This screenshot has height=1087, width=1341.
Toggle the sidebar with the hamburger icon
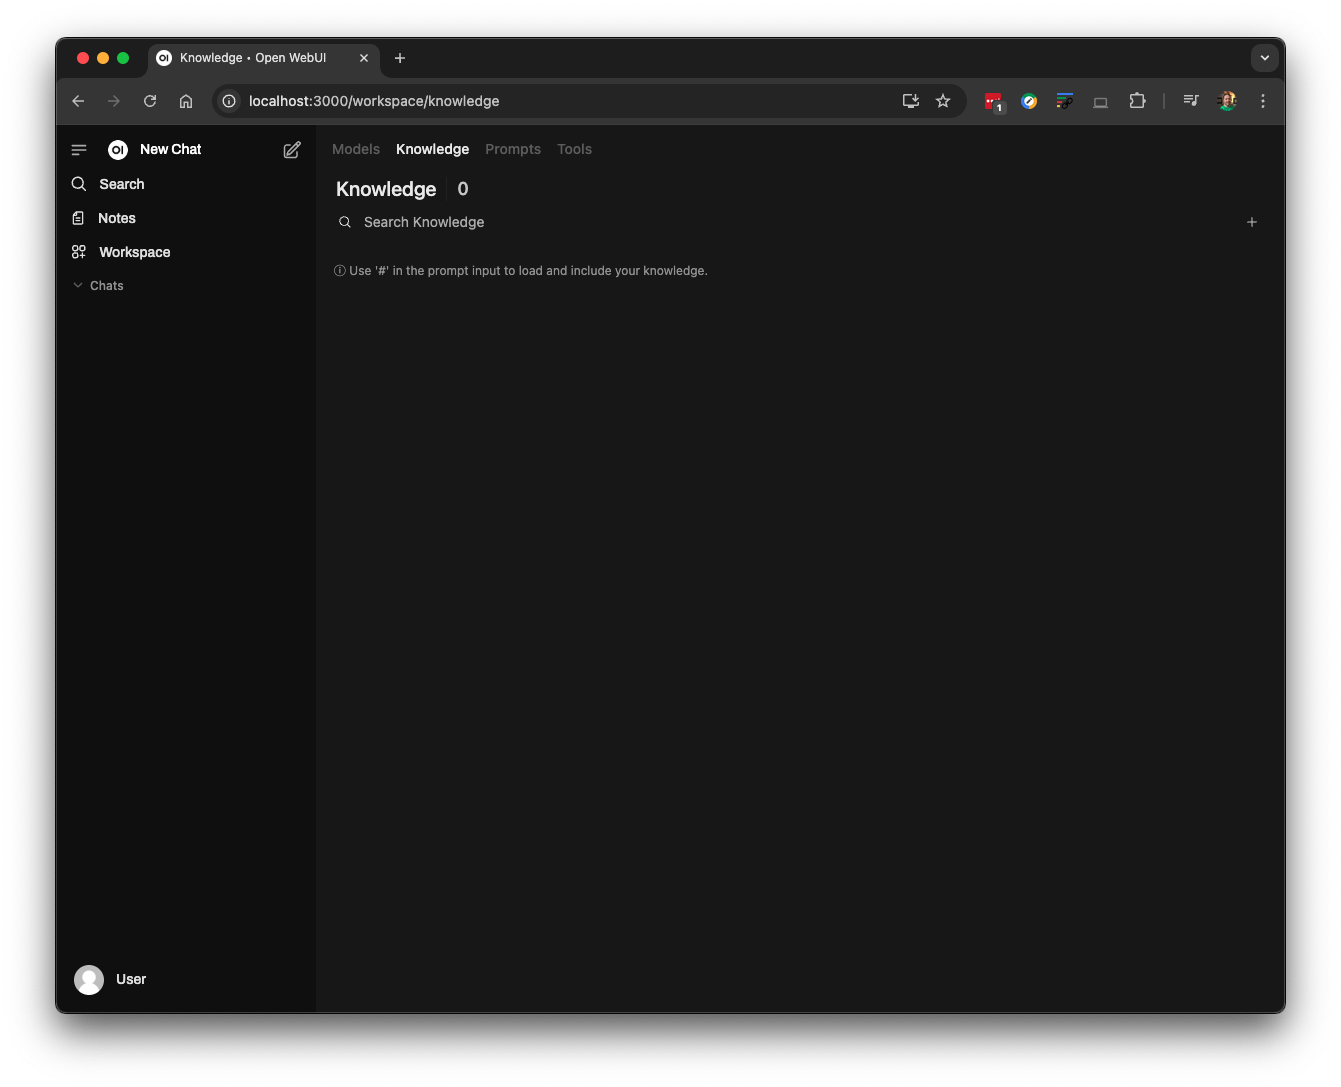[x=79, y=150]
